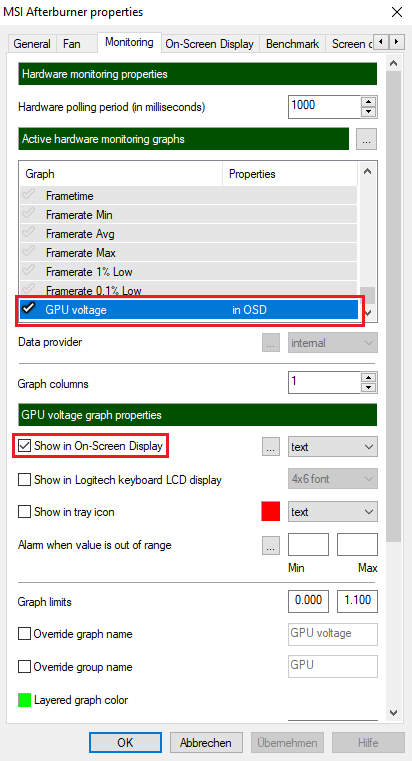Open the Data provider dropdown

pos(332,343)
